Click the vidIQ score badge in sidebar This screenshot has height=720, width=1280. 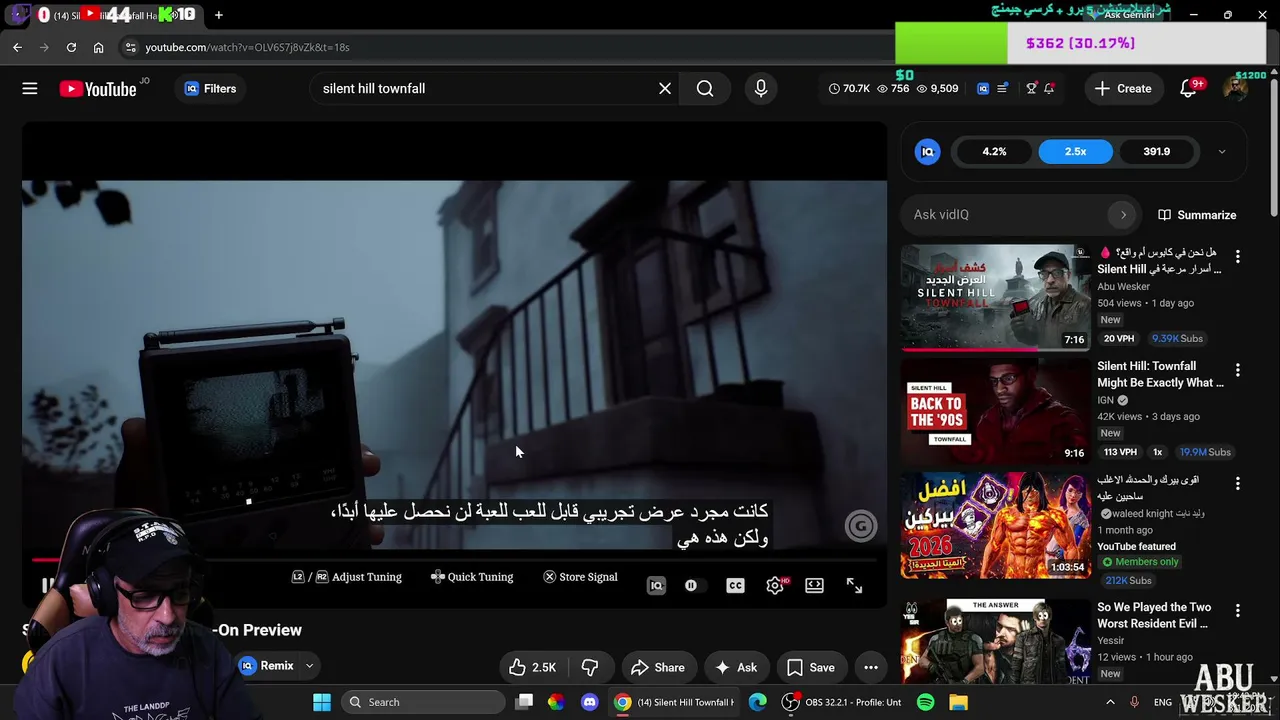pos(927,152)
